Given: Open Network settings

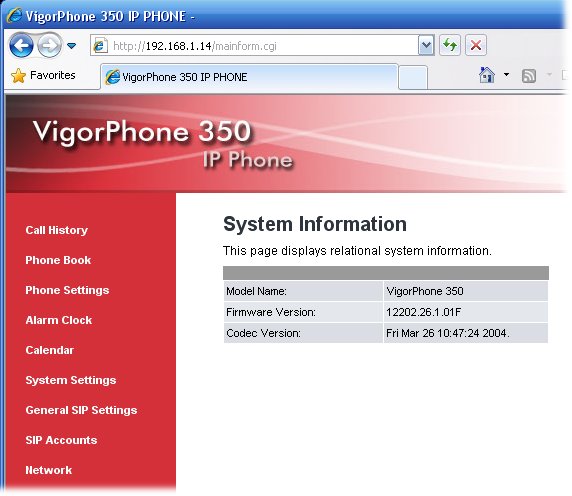Looking at the screenshot, I should [49, 470].
